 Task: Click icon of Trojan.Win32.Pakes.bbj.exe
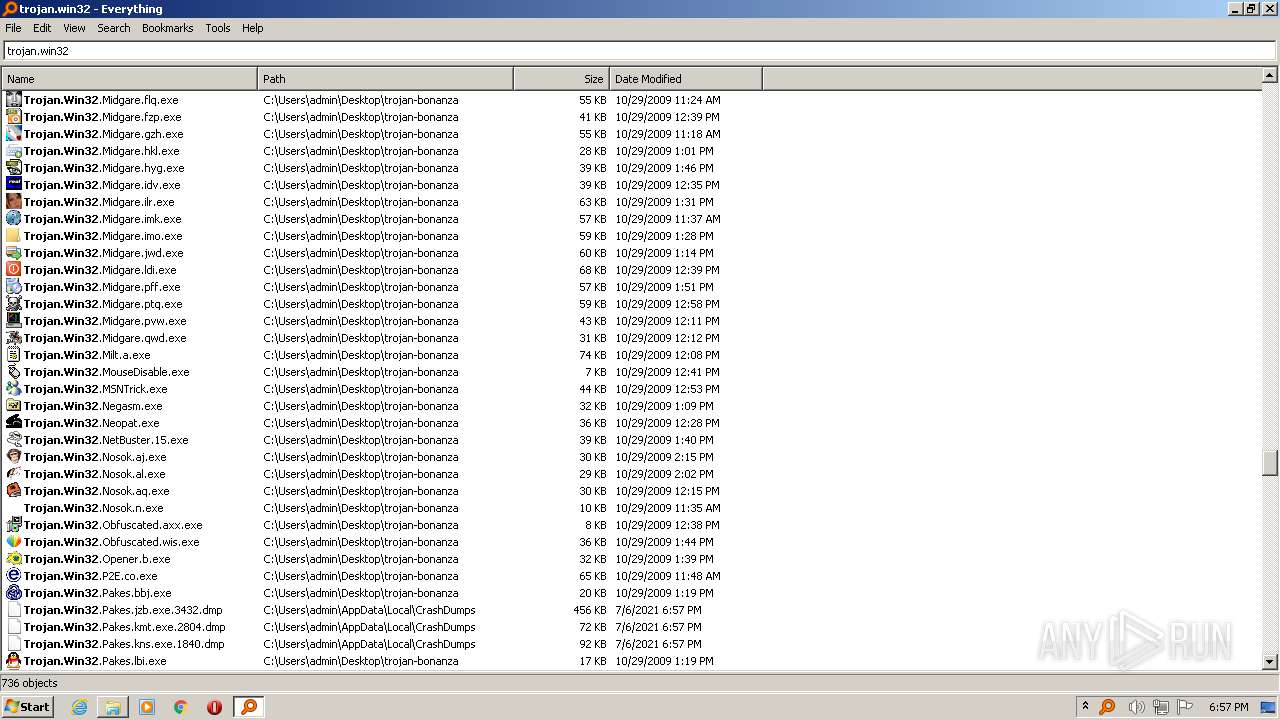tap(13, 593)
